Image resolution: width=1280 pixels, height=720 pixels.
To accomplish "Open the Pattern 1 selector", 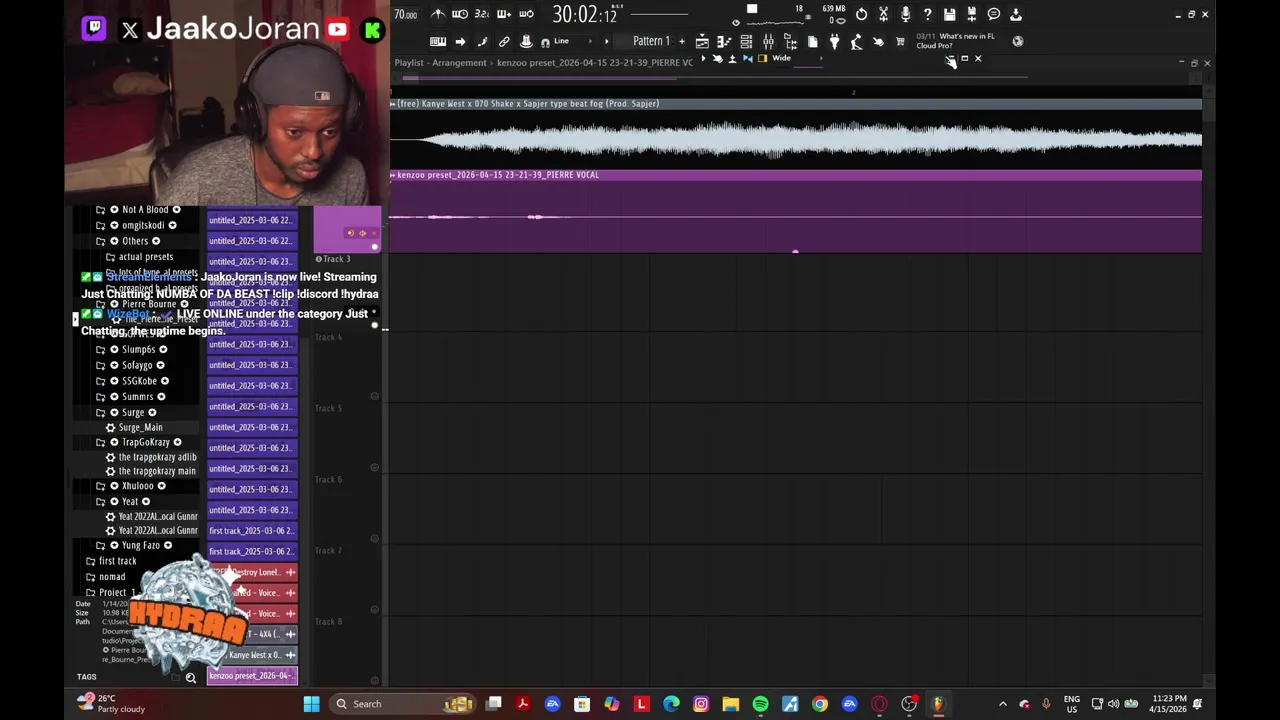I will point(651,41).
